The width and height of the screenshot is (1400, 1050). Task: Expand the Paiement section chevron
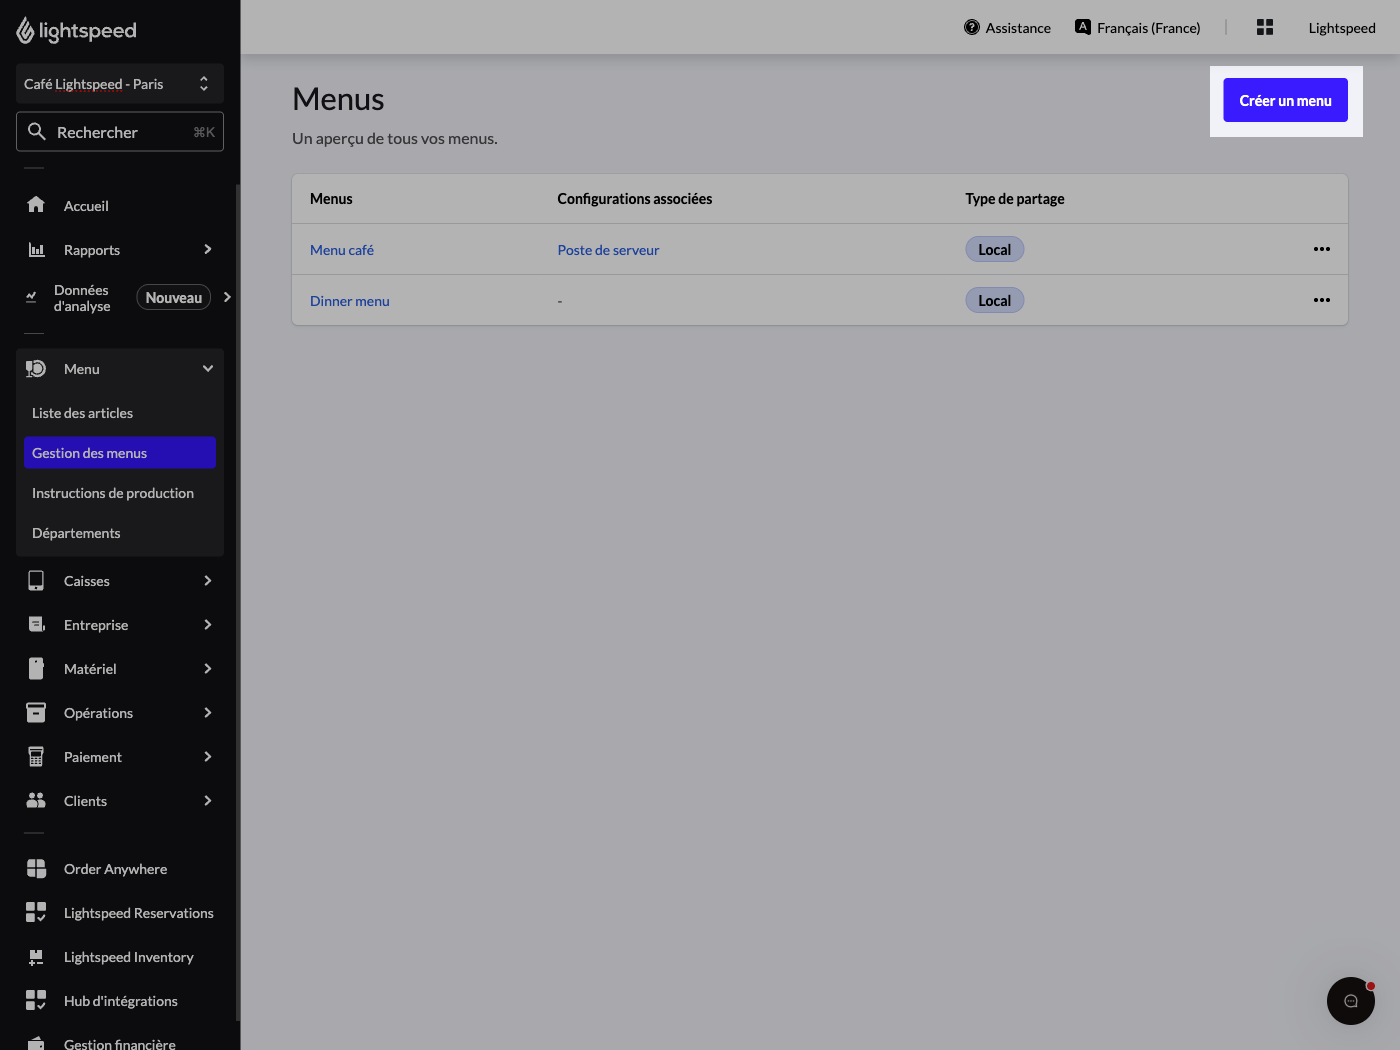coord(208,757)
